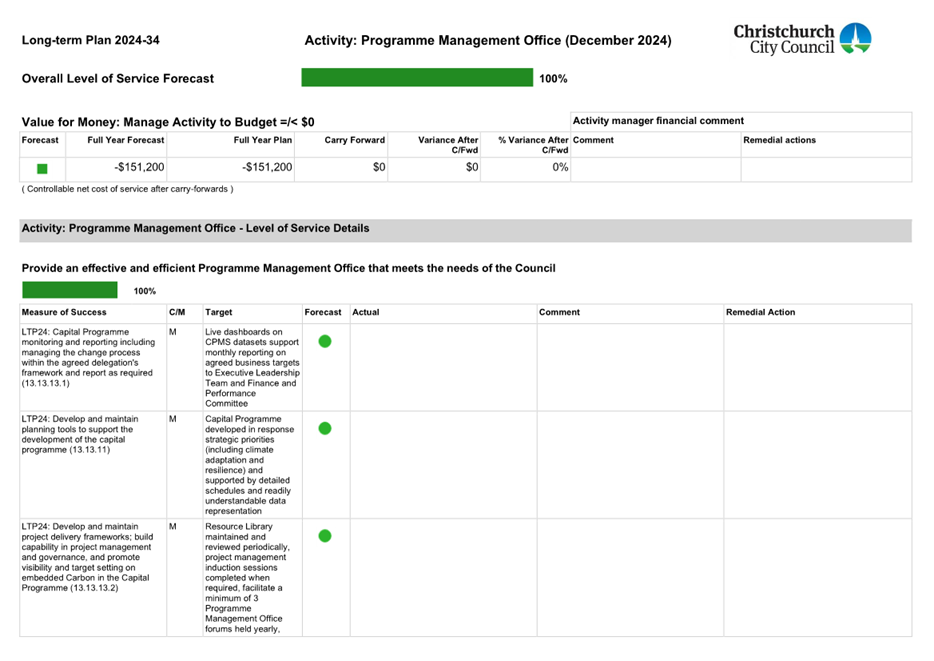Select the Carry Forward column header
934x661 pixels.
point(355,141)
